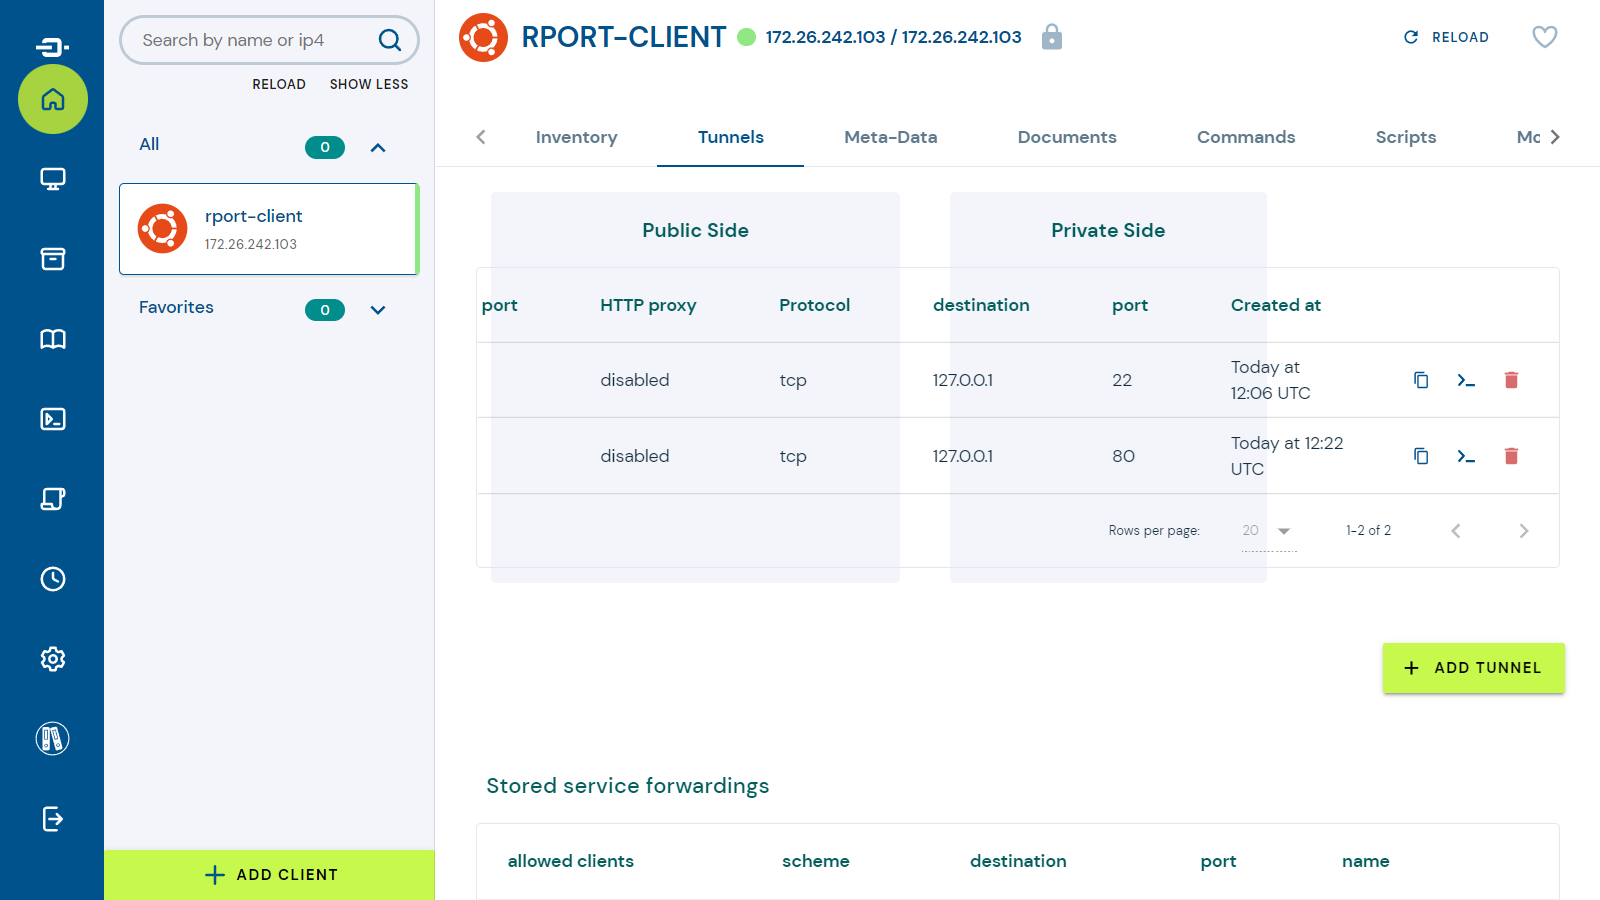Open the rows per page dropdown
Viewport: 1600px width, 900px height.
click(1268, 531)
